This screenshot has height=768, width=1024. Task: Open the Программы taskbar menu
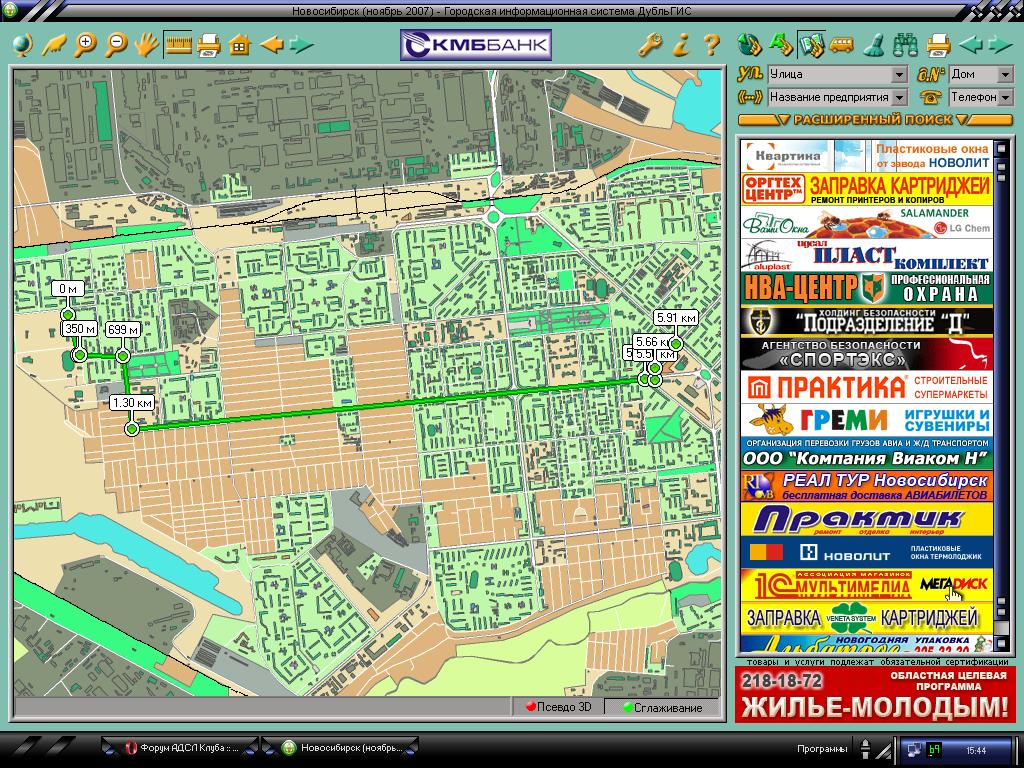tap(822, 749)
